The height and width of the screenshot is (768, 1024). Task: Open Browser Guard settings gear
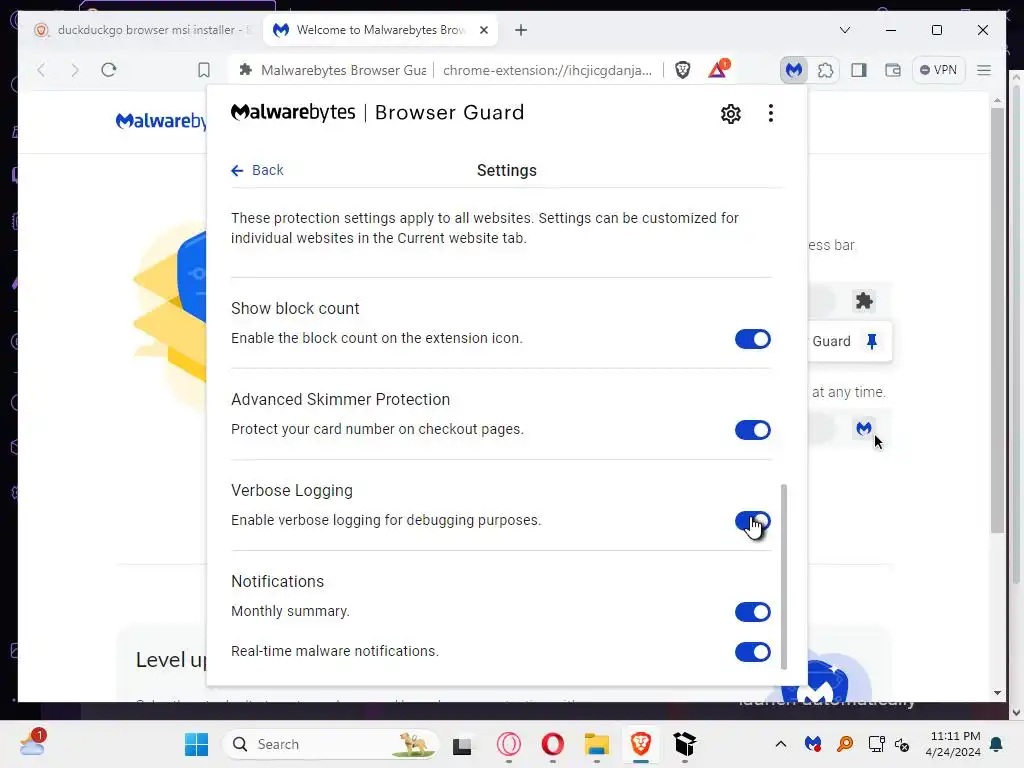point(730,114)
